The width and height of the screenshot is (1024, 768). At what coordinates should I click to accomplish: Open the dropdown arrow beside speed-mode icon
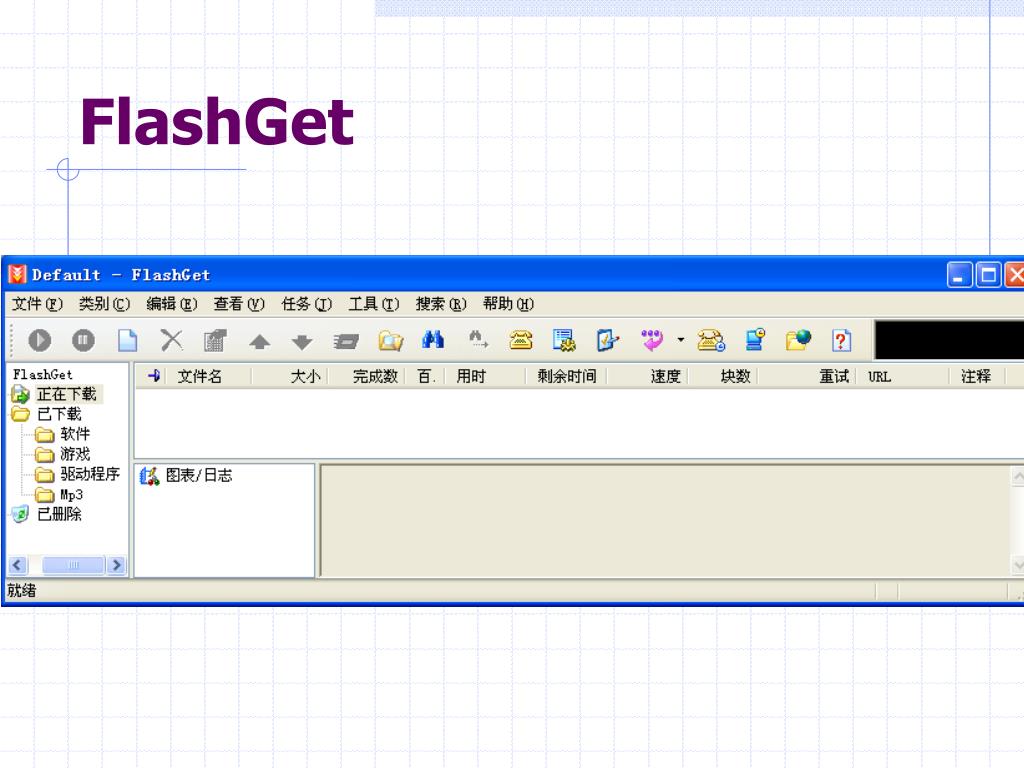click(680, 340)
